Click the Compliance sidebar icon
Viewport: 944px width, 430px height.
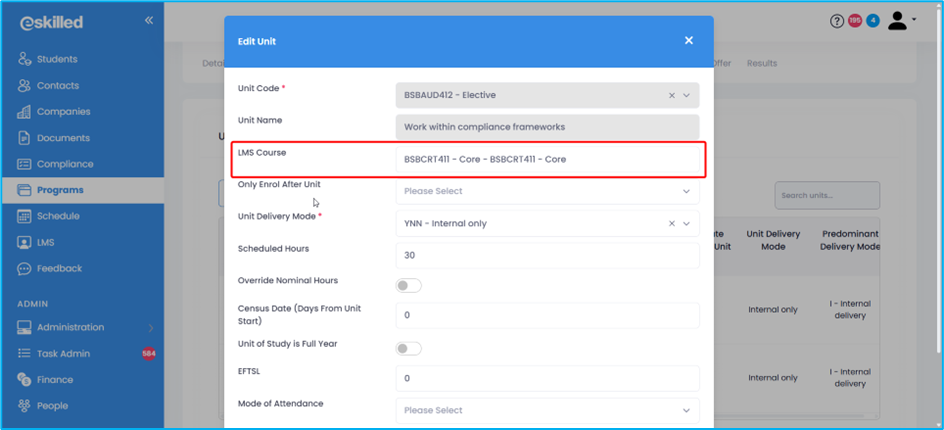tap(24, 164)
